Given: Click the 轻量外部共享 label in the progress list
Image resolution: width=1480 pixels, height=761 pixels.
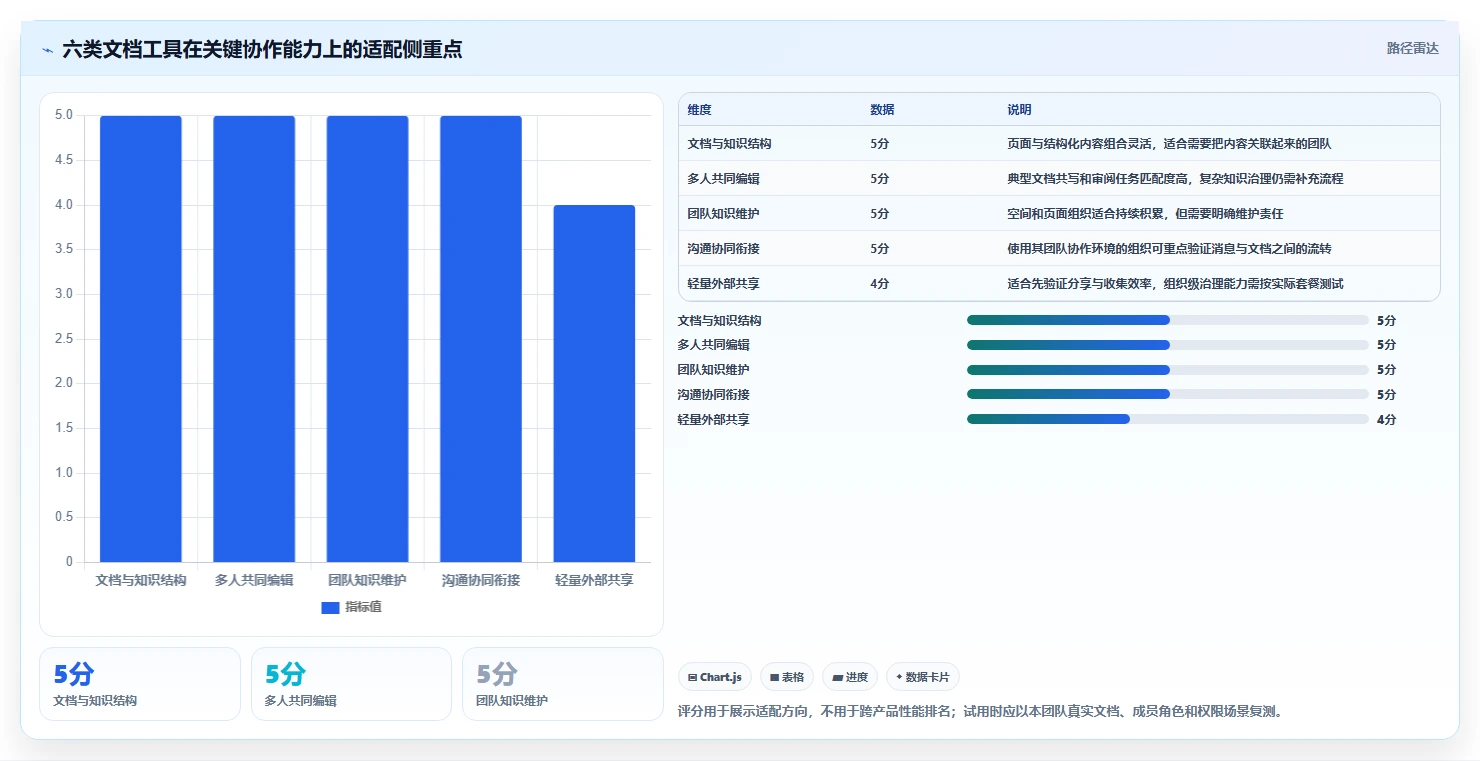Looking at the screenshot, I should coord(713,420).
